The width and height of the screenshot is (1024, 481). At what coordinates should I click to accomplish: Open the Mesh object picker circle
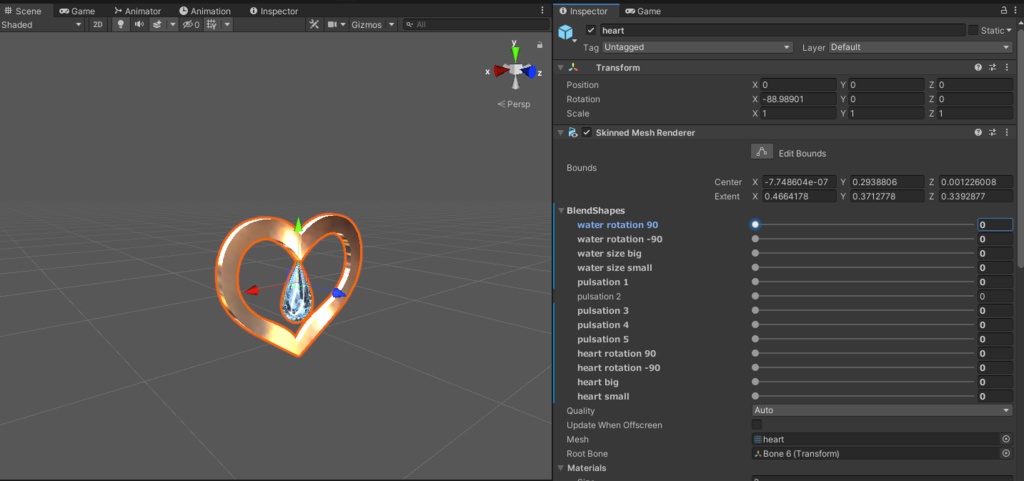point(1006,439)
